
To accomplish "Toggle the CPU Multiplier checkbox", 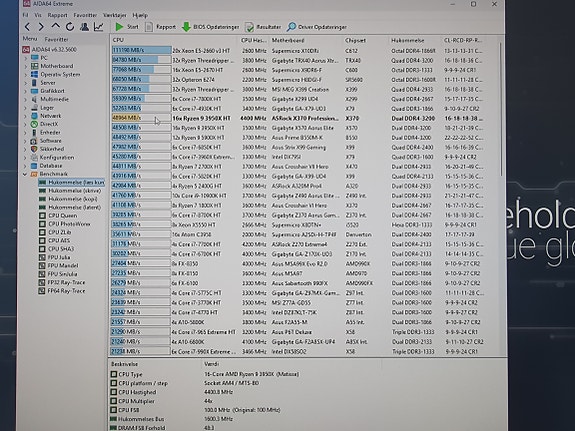I will click(x=114, y=401).
